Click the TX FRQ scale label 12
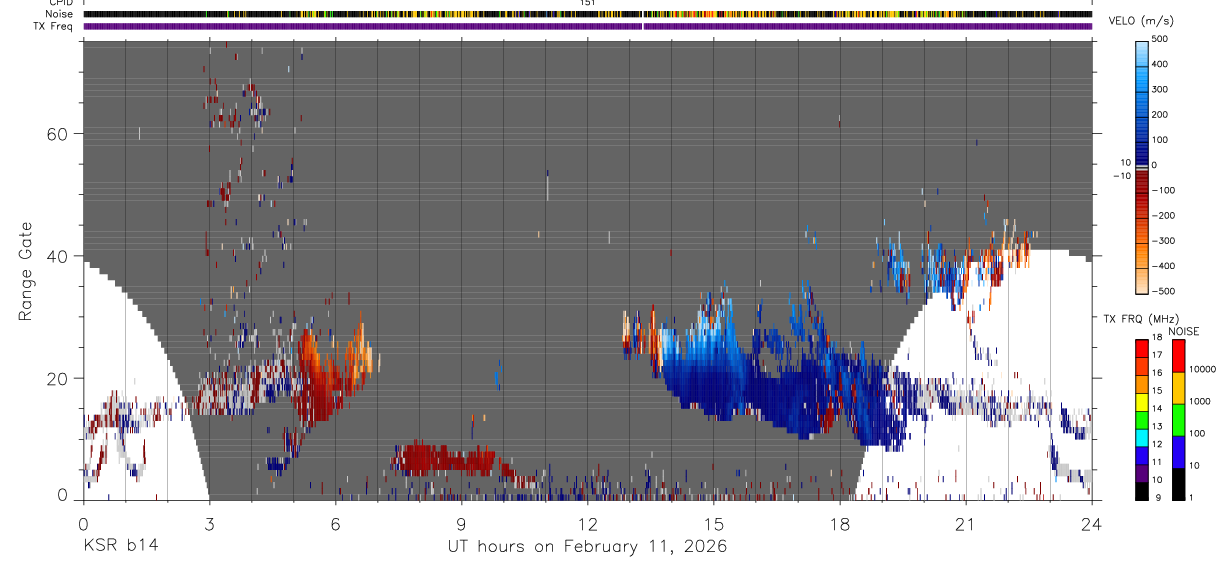Screen dimensions: 1228x567 pos(1158,445)
